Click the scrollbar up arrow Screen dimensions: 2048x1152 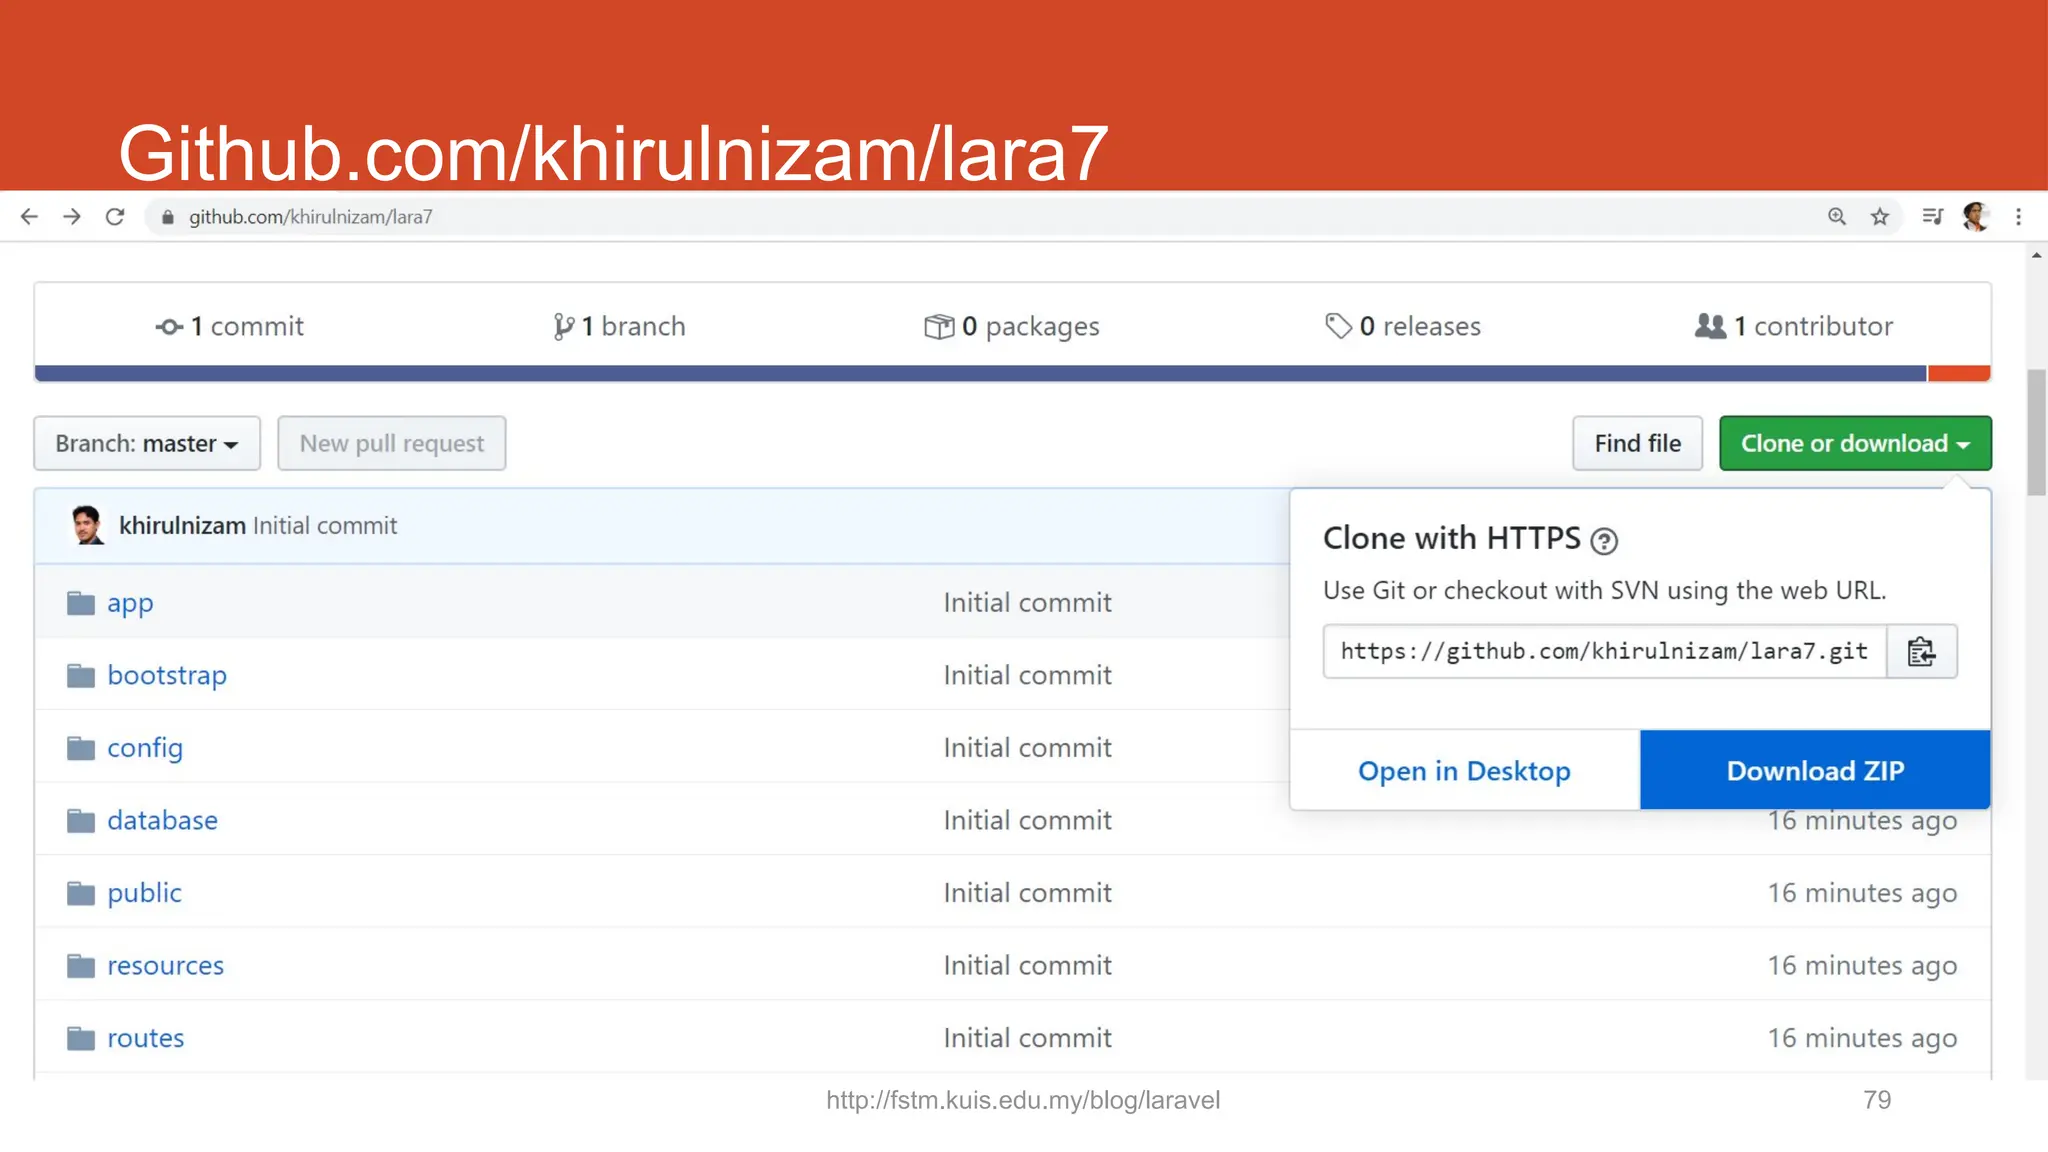click(x=2037, y=256)
